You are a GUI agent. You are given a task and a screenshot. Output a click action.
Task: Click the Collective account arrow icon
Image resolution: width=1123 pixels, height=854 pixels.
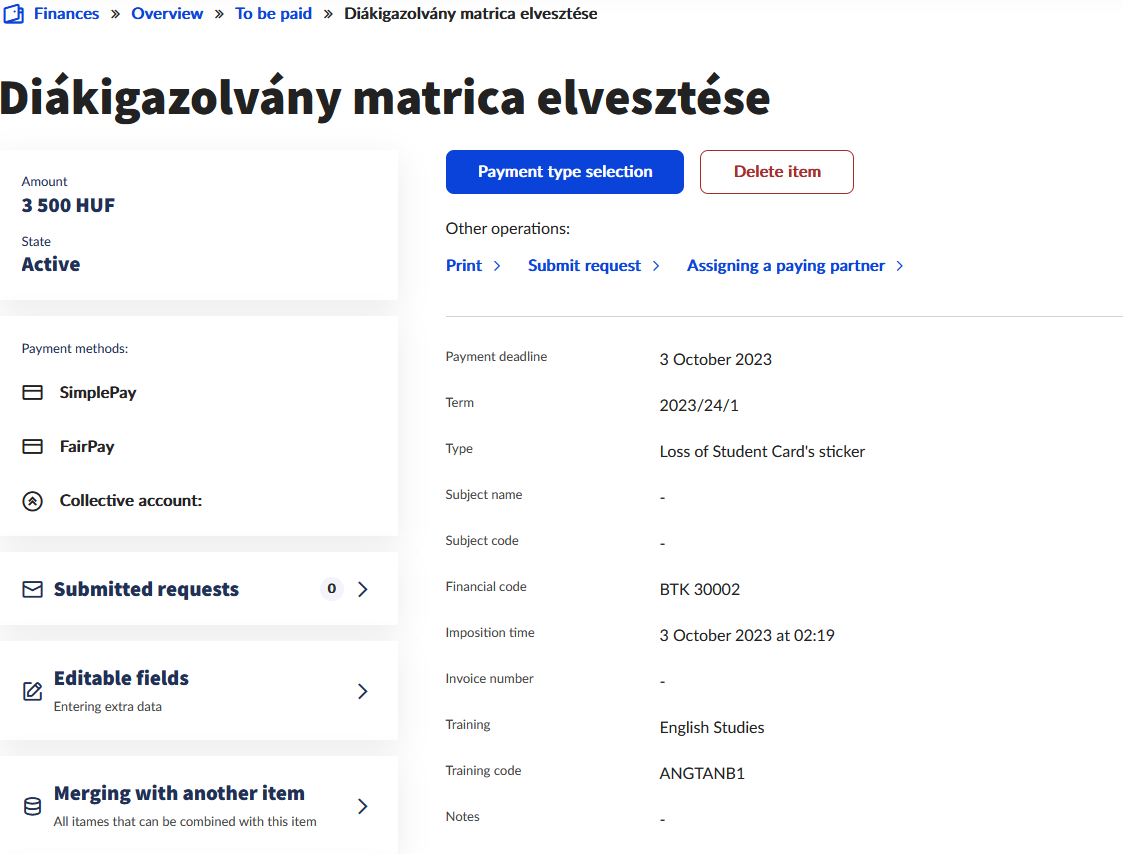pyautogui.click(x=33, y=501)
